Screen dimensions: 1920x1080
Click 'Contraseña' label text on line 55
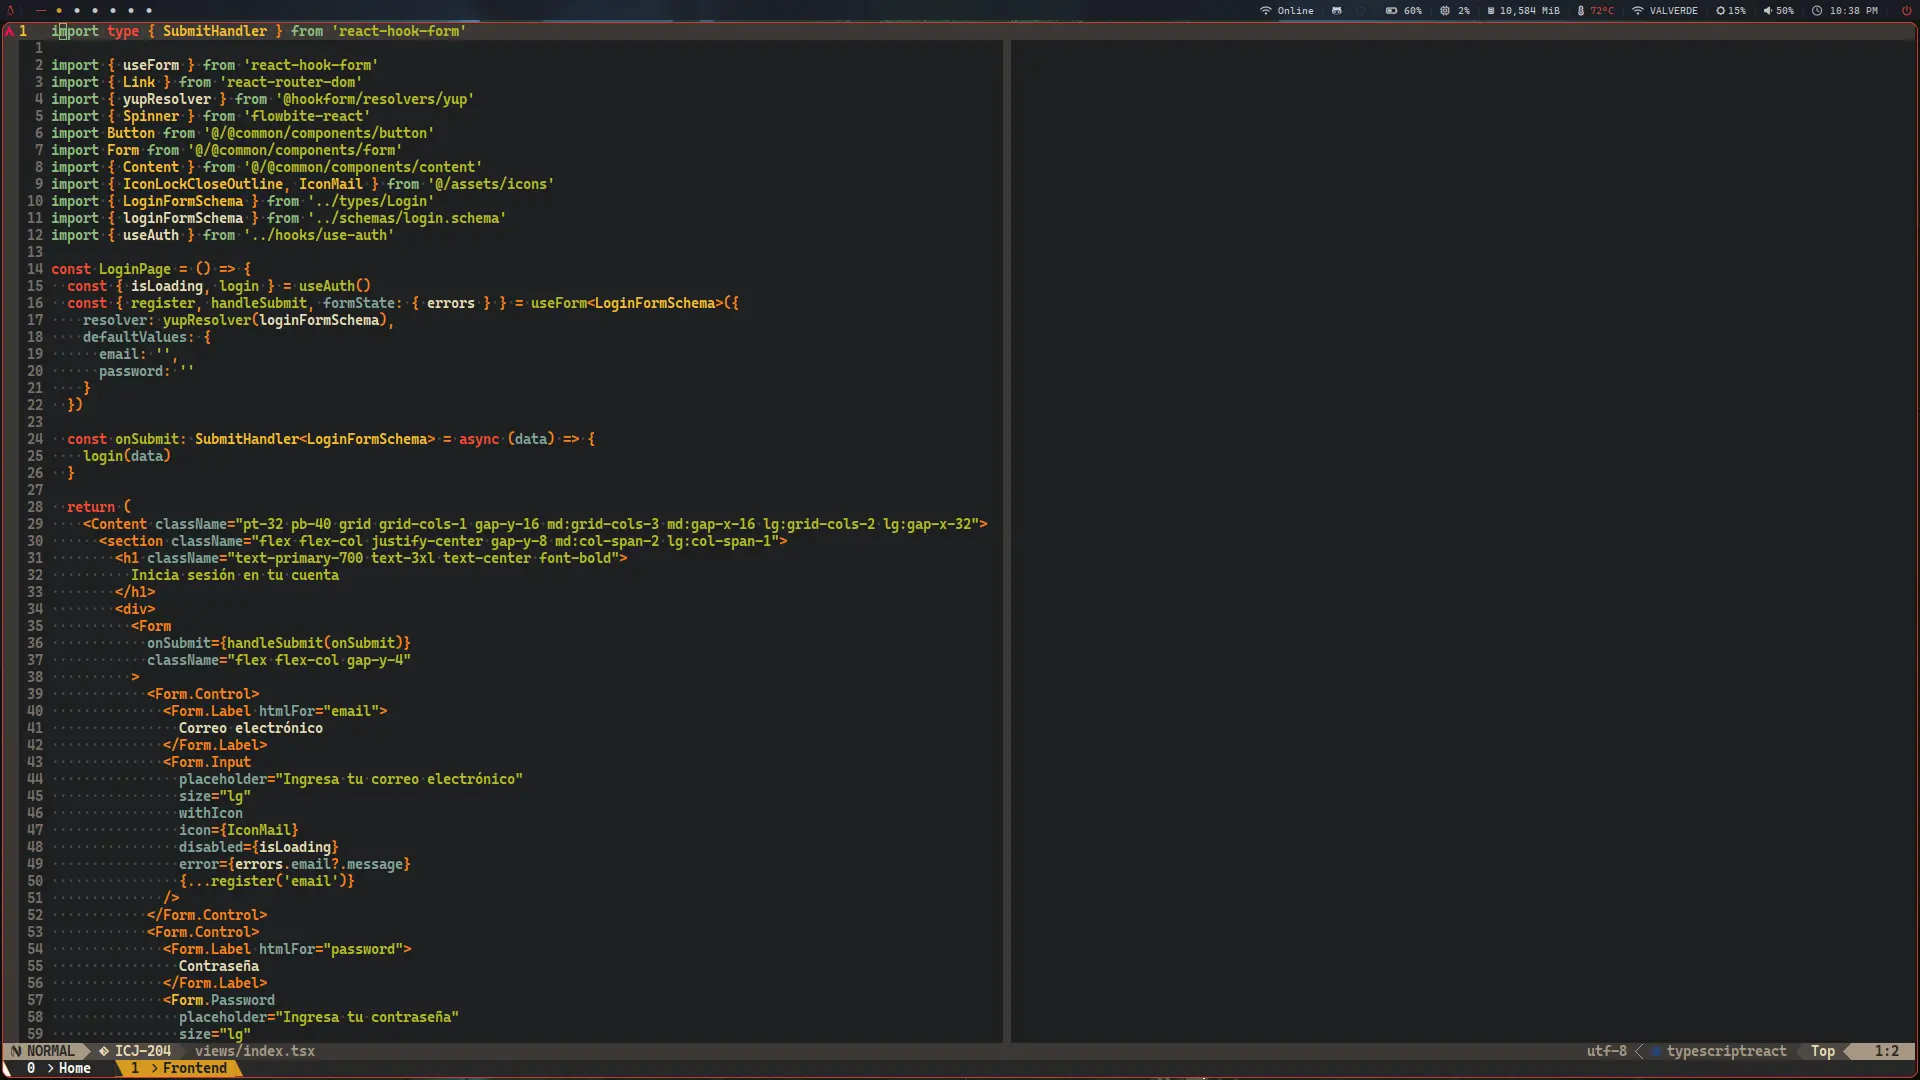pyautogui.click(x=219, y=966)
